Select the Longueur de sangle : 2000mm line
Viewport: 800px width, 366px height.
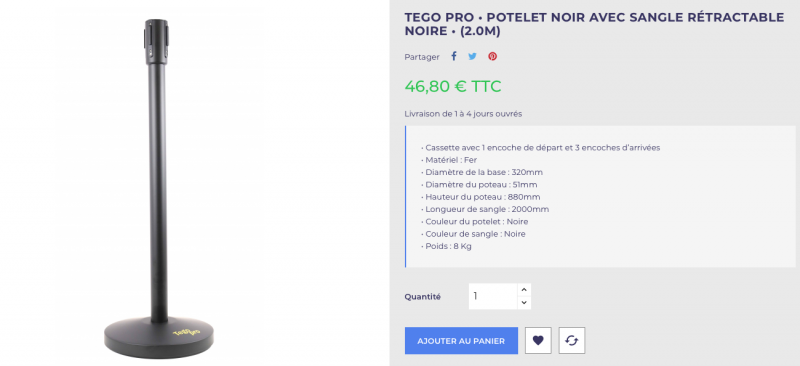click(x=485, y=209)
